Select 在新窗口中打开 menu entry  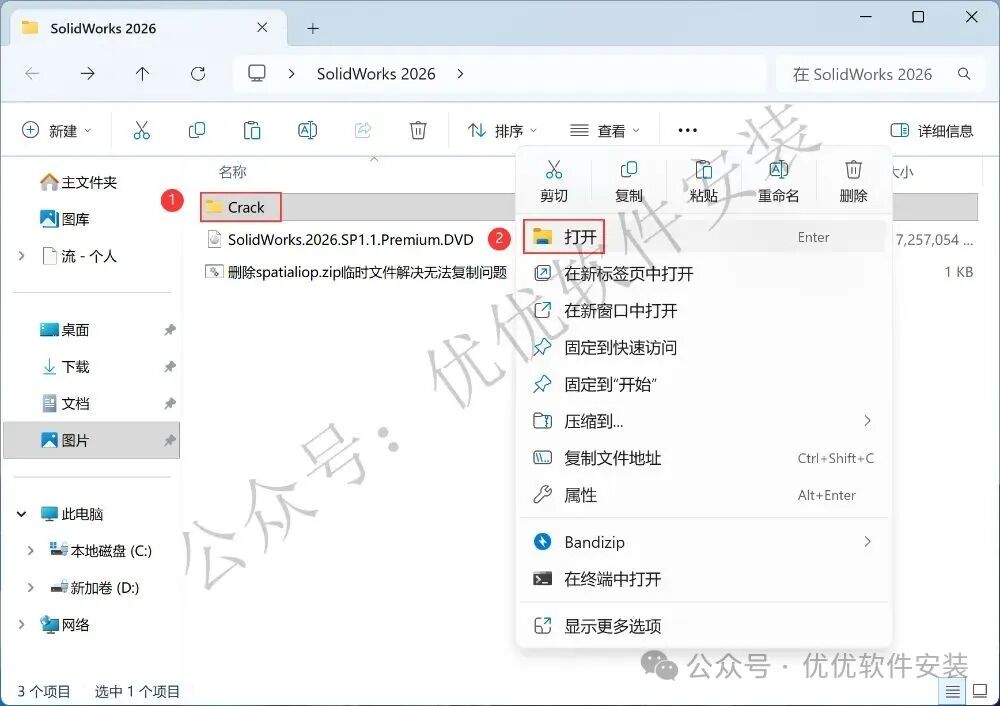click(703, 311)
